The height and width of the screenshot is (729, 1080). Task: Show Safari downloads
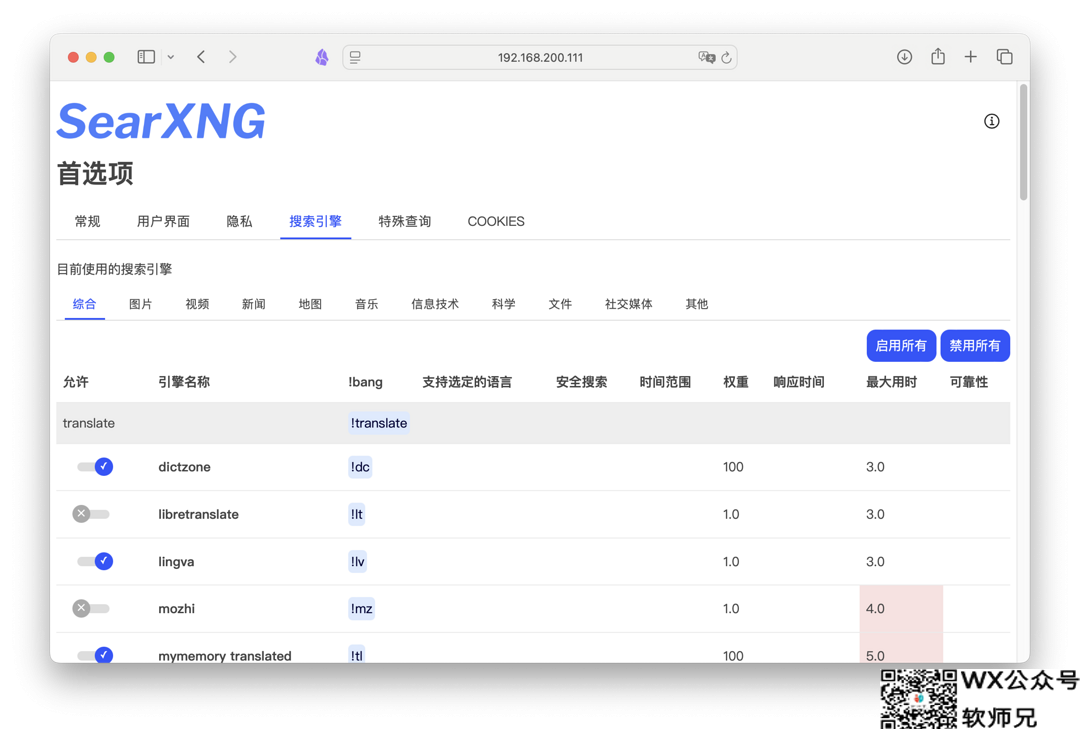coord(904,57)
